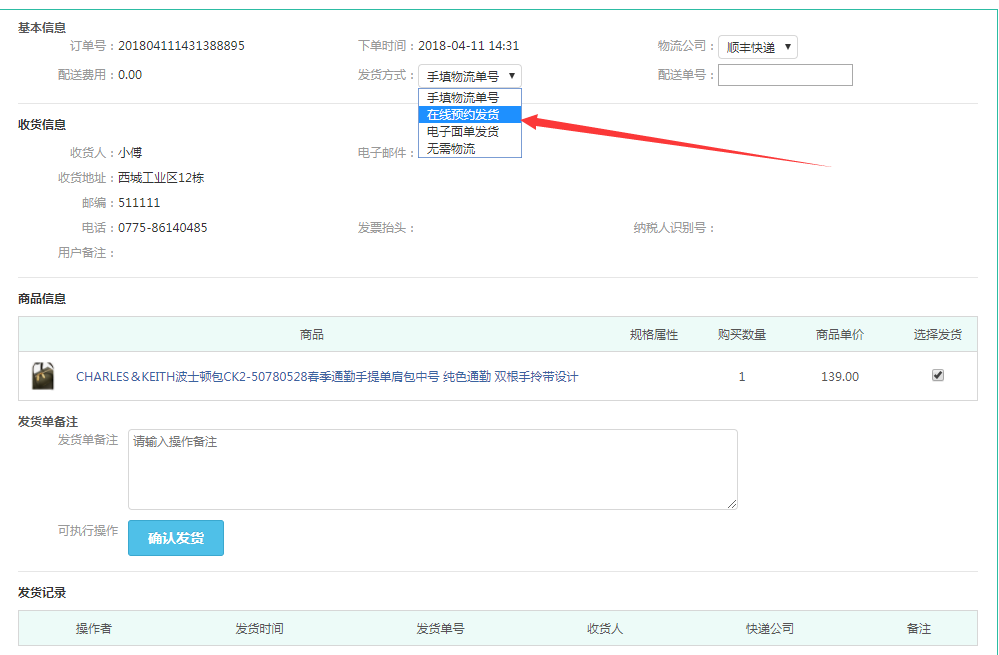Screen dimensions: 999x655
Task: Click the 发货方式 dropdown box
Action: pyautogui.click(x=469, y=76)
